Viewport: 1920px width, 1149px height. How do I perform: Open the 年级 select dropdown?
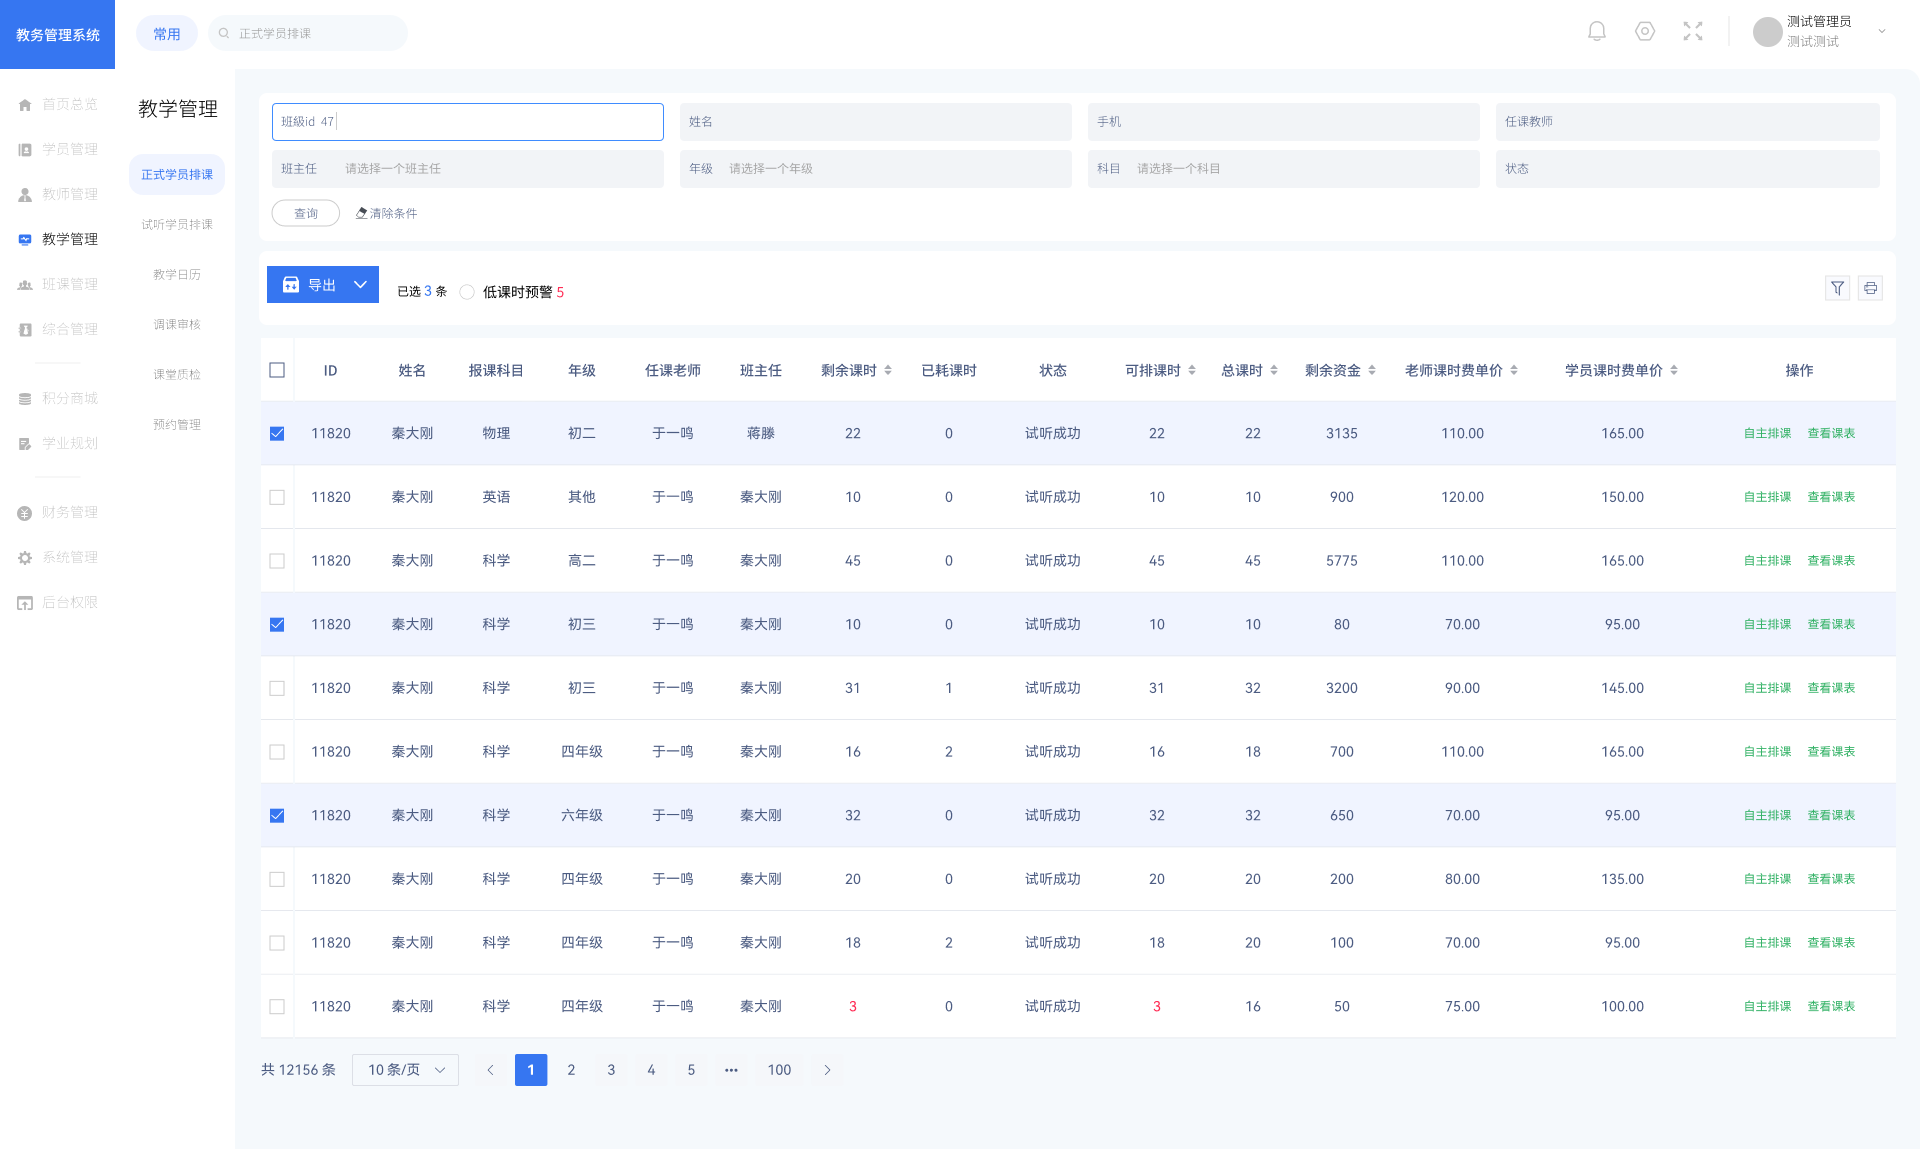pos(875,168)
